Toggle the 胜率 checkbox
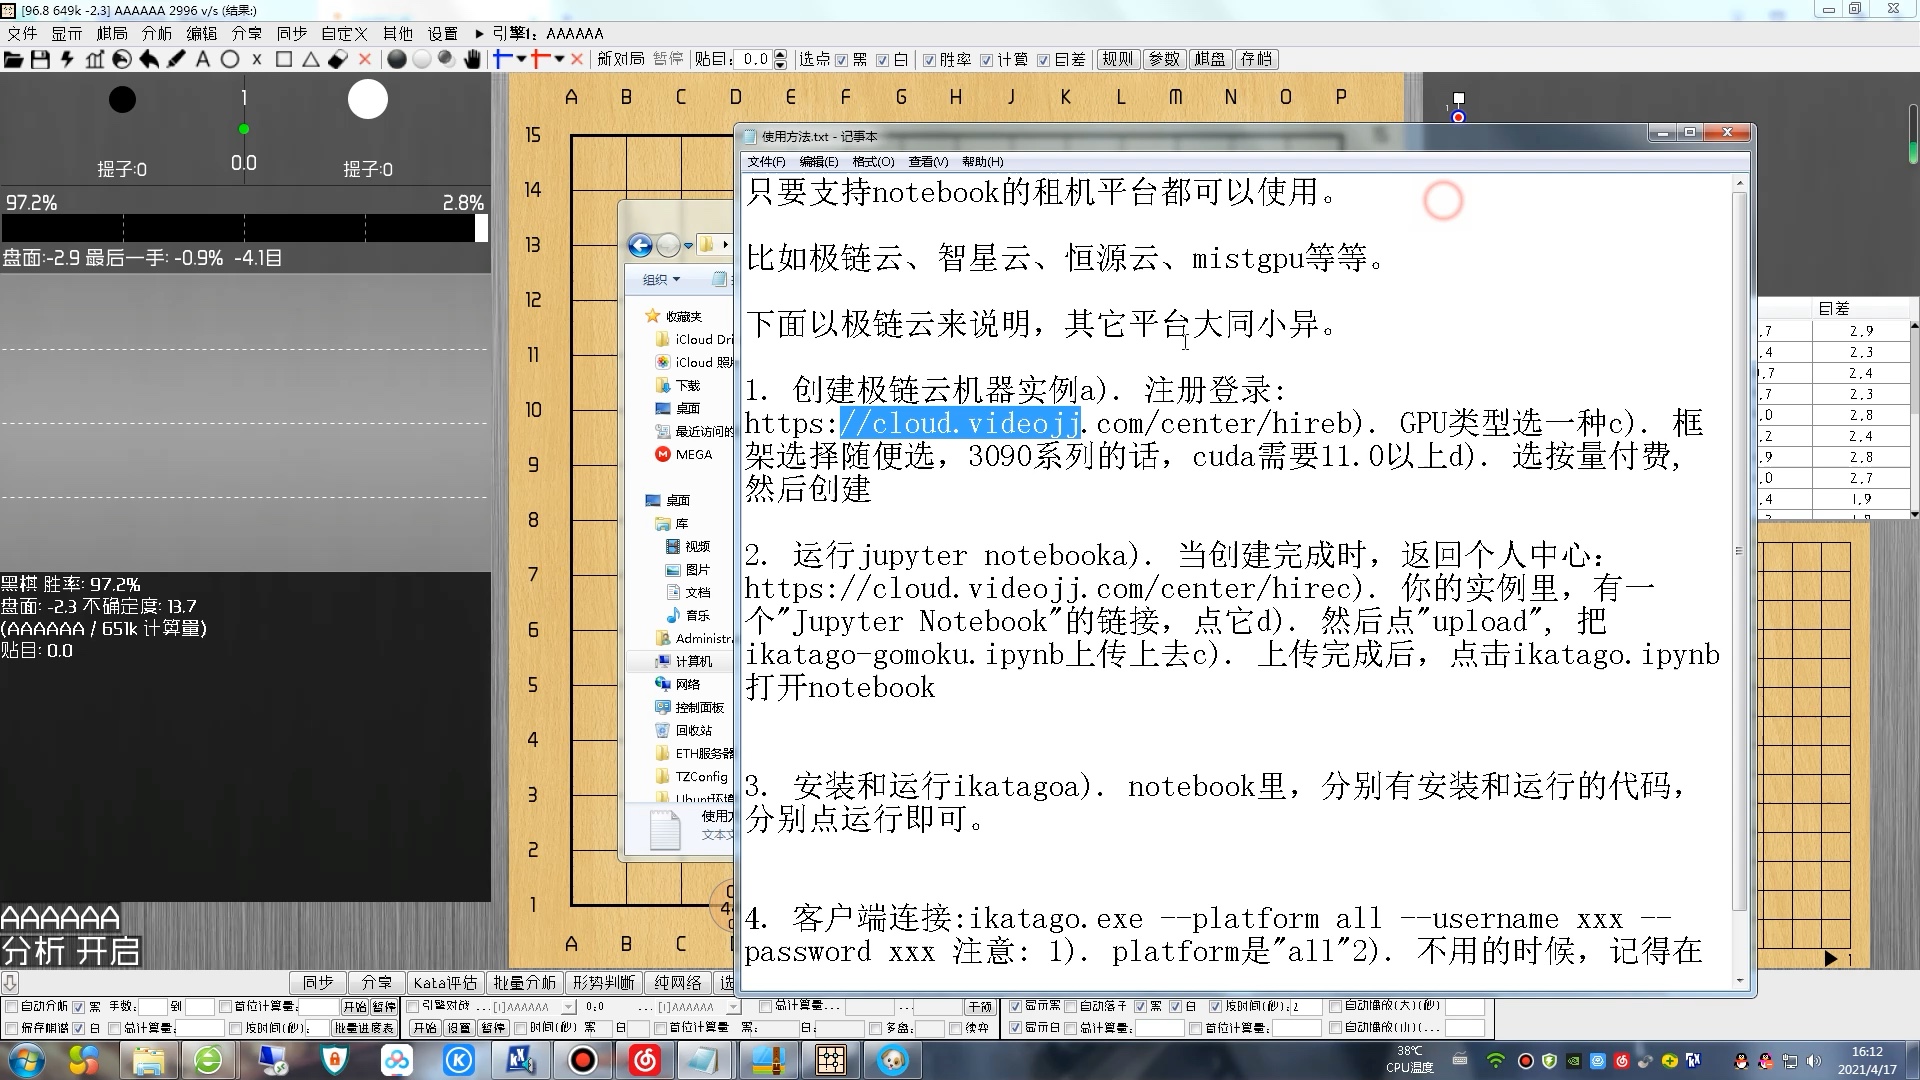Viewport: 1920px width, 1080px height. click(929, 60)
